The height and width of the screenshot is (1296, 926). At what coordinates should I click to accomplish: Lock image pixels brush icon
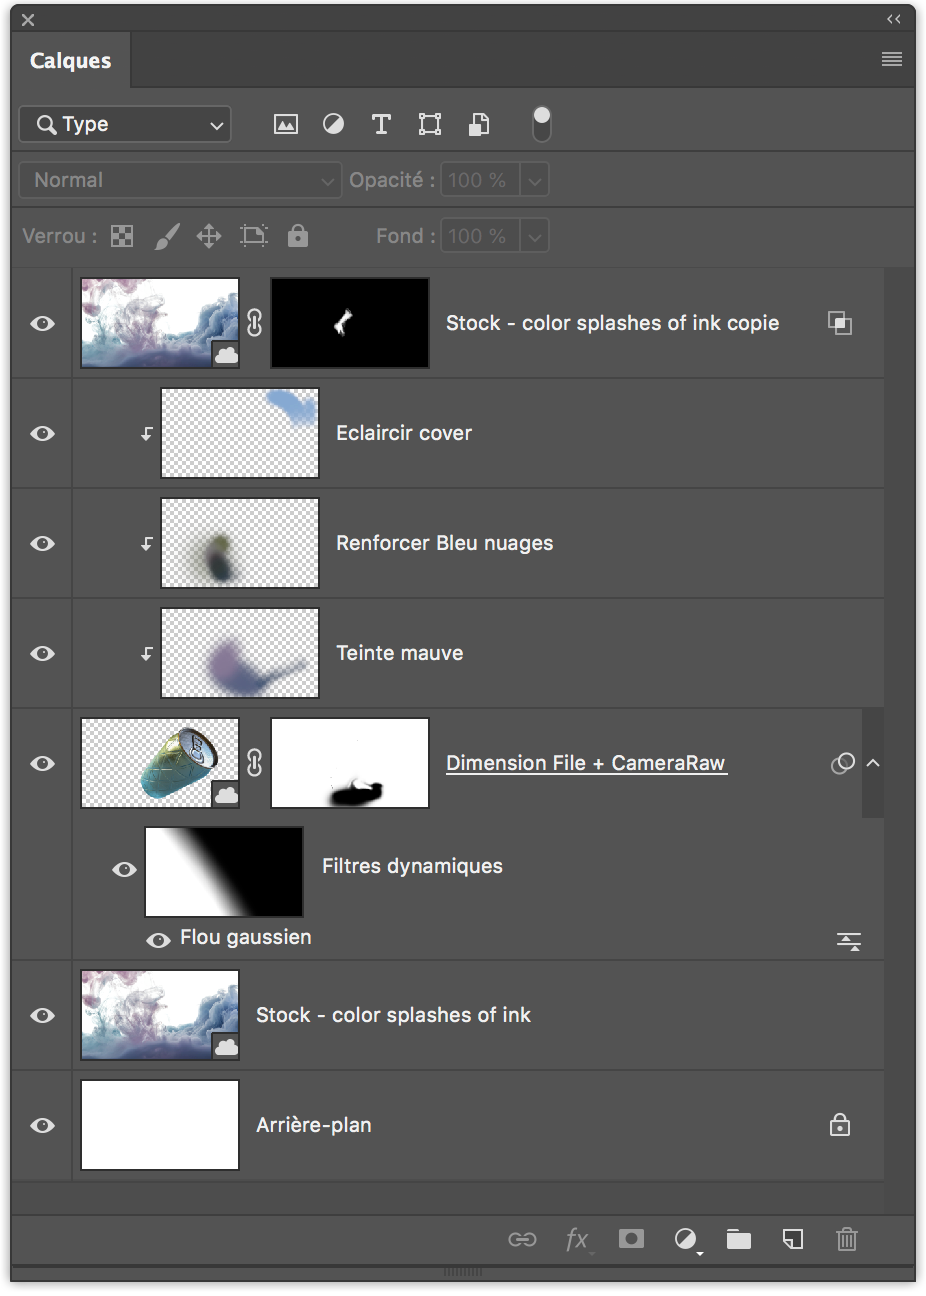tap(167, 236)
